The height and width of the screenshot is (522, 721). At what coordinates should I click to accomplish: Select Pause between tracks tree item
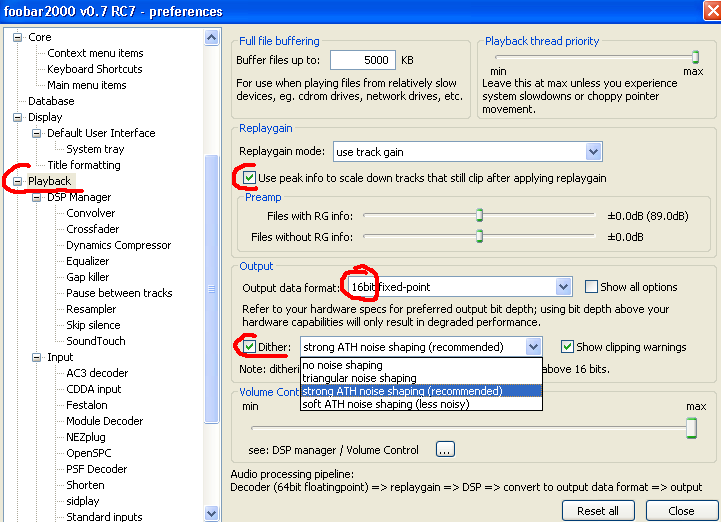(x=119, y=293)
